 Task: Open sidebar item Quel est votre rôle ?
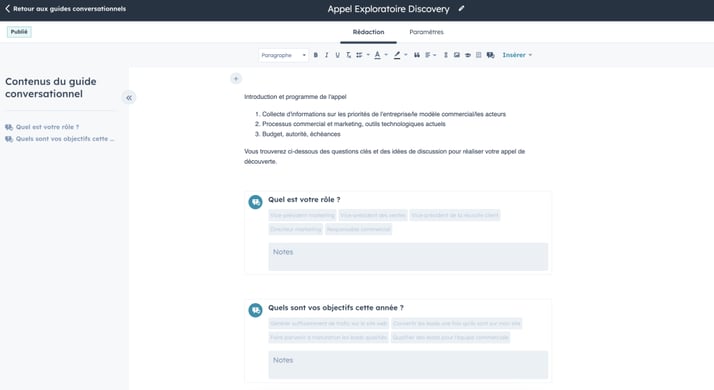click(x=47, y=127)
